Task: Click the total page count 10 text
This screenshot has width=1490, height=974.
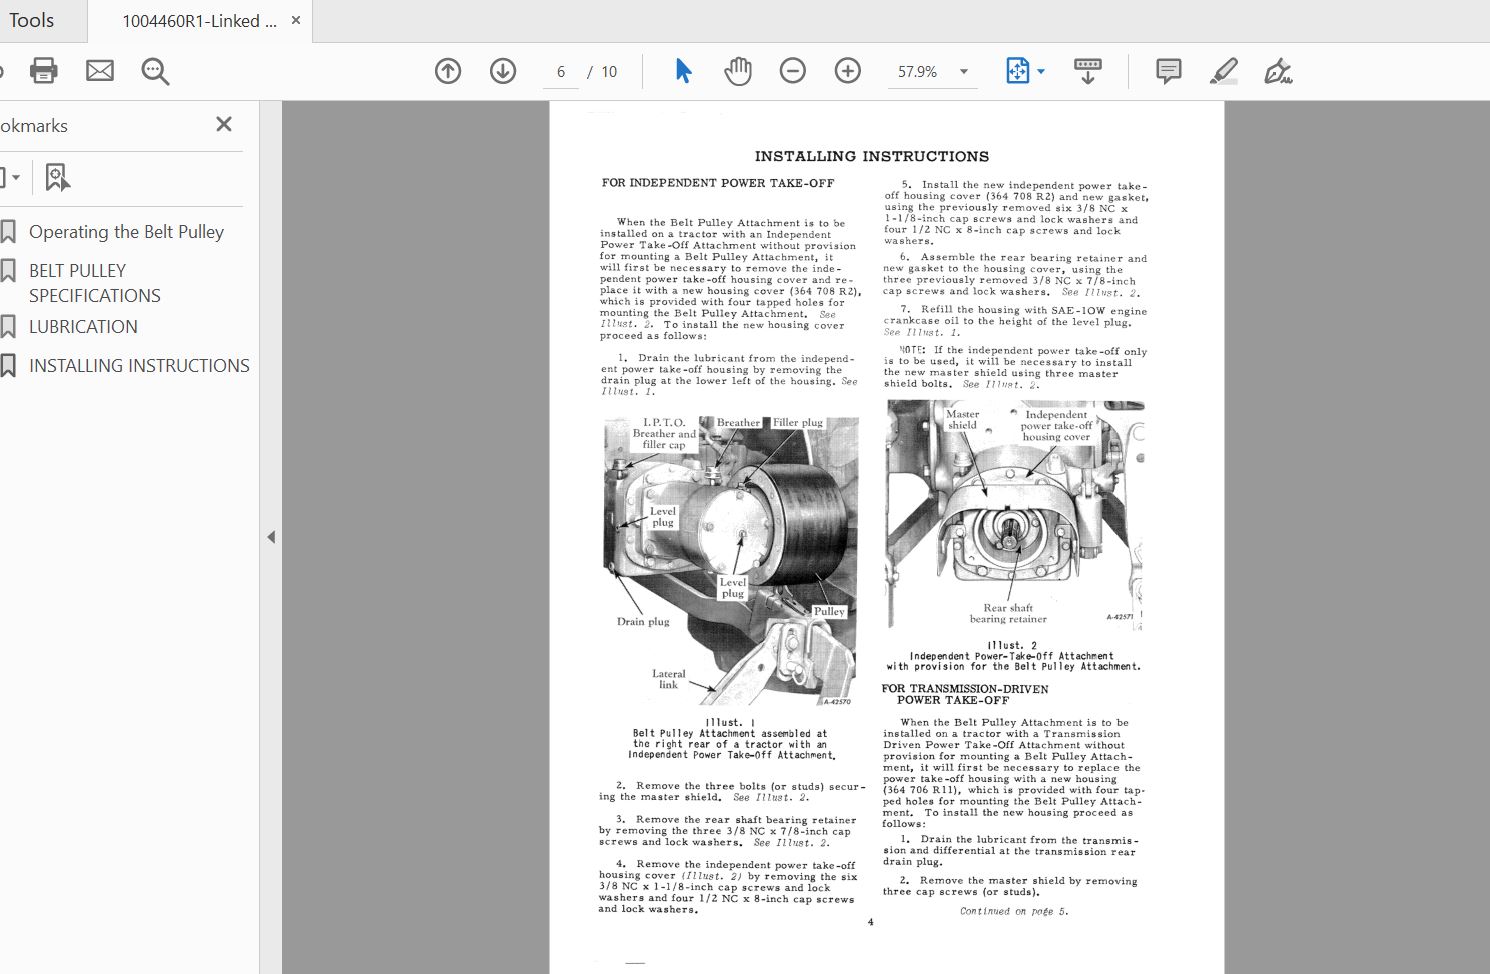Action: (x=609, y=72)
